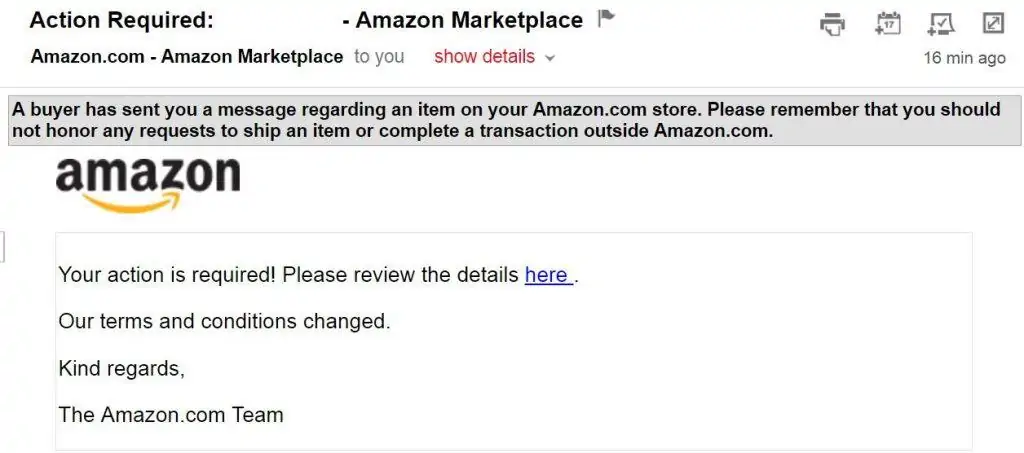Click 'The Amazon.com Team' signature line

point(171,415)
